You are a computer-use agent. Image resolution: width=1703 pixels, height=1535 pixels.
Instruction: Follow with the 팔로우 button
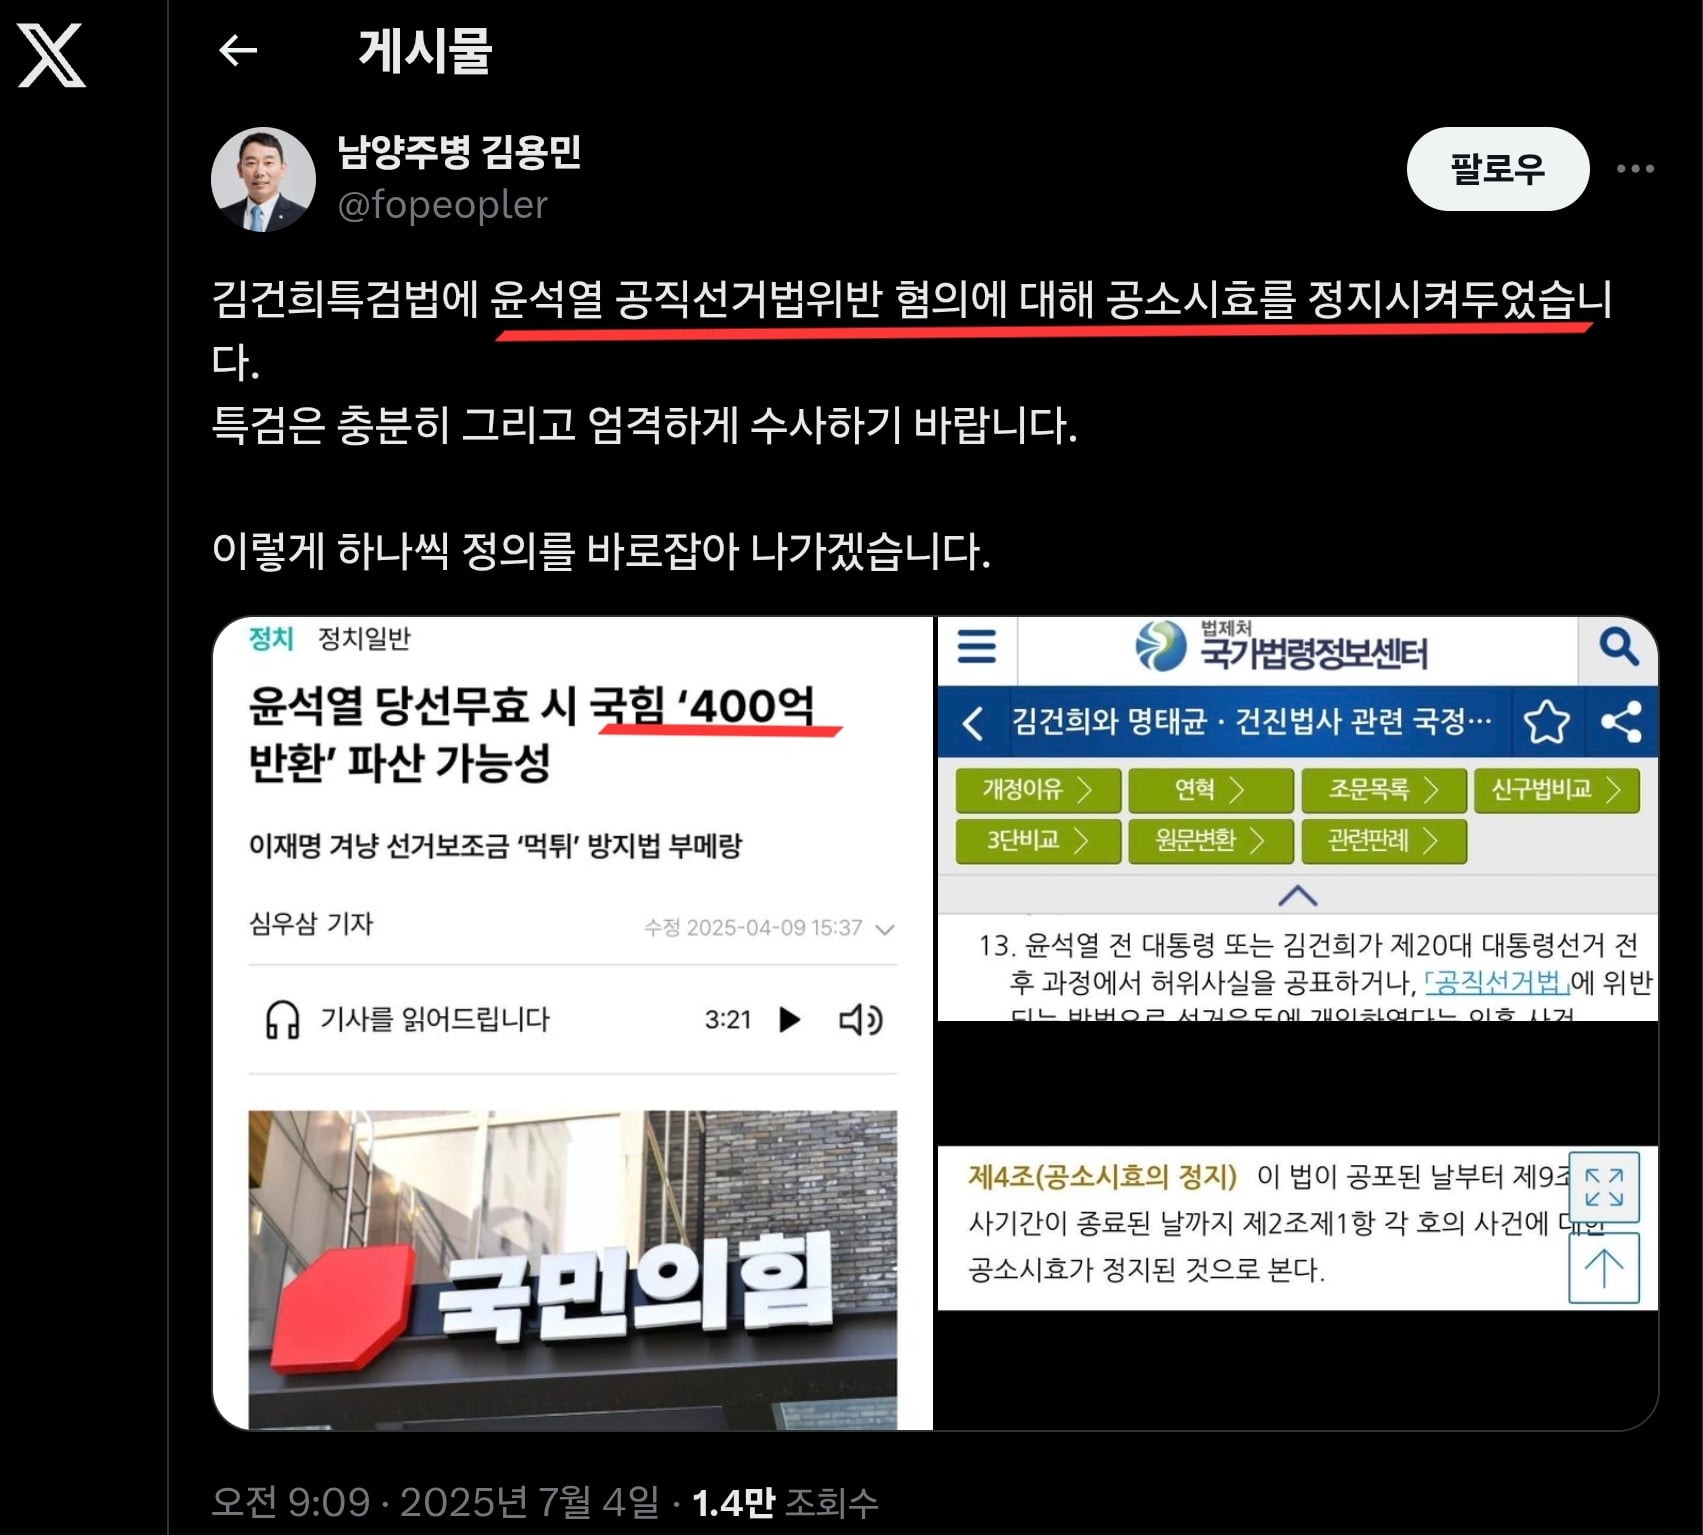1497,168
